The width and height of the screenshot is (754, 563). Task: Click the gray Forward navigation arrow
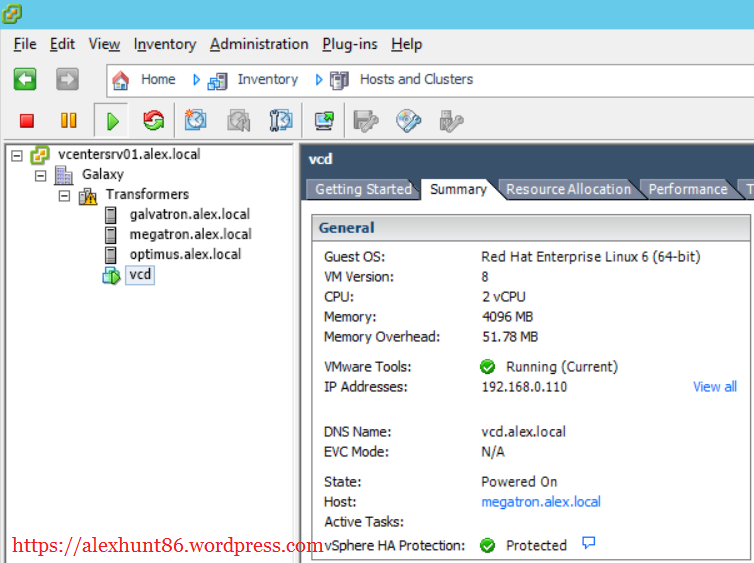pos(67,79)
